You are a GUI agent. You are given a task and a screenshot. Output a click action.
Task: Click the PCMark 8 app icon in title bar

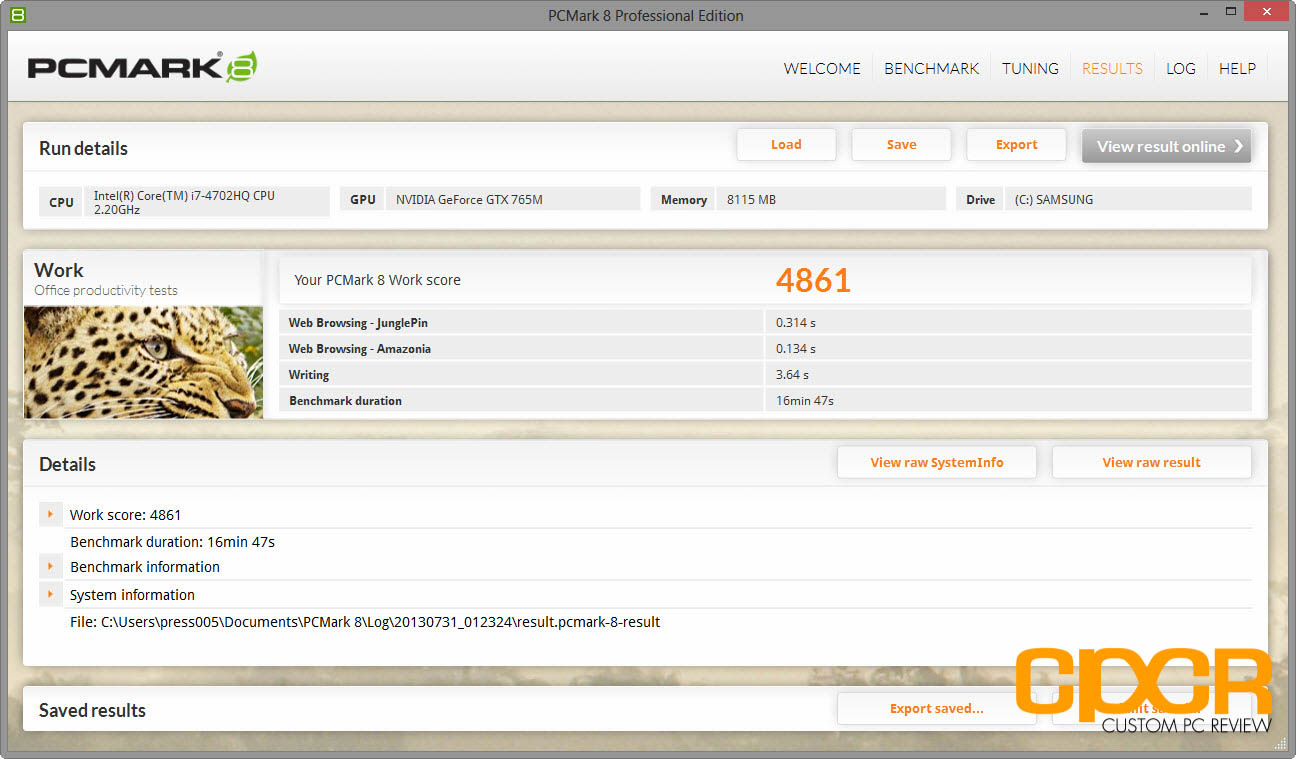click(18, 15)
